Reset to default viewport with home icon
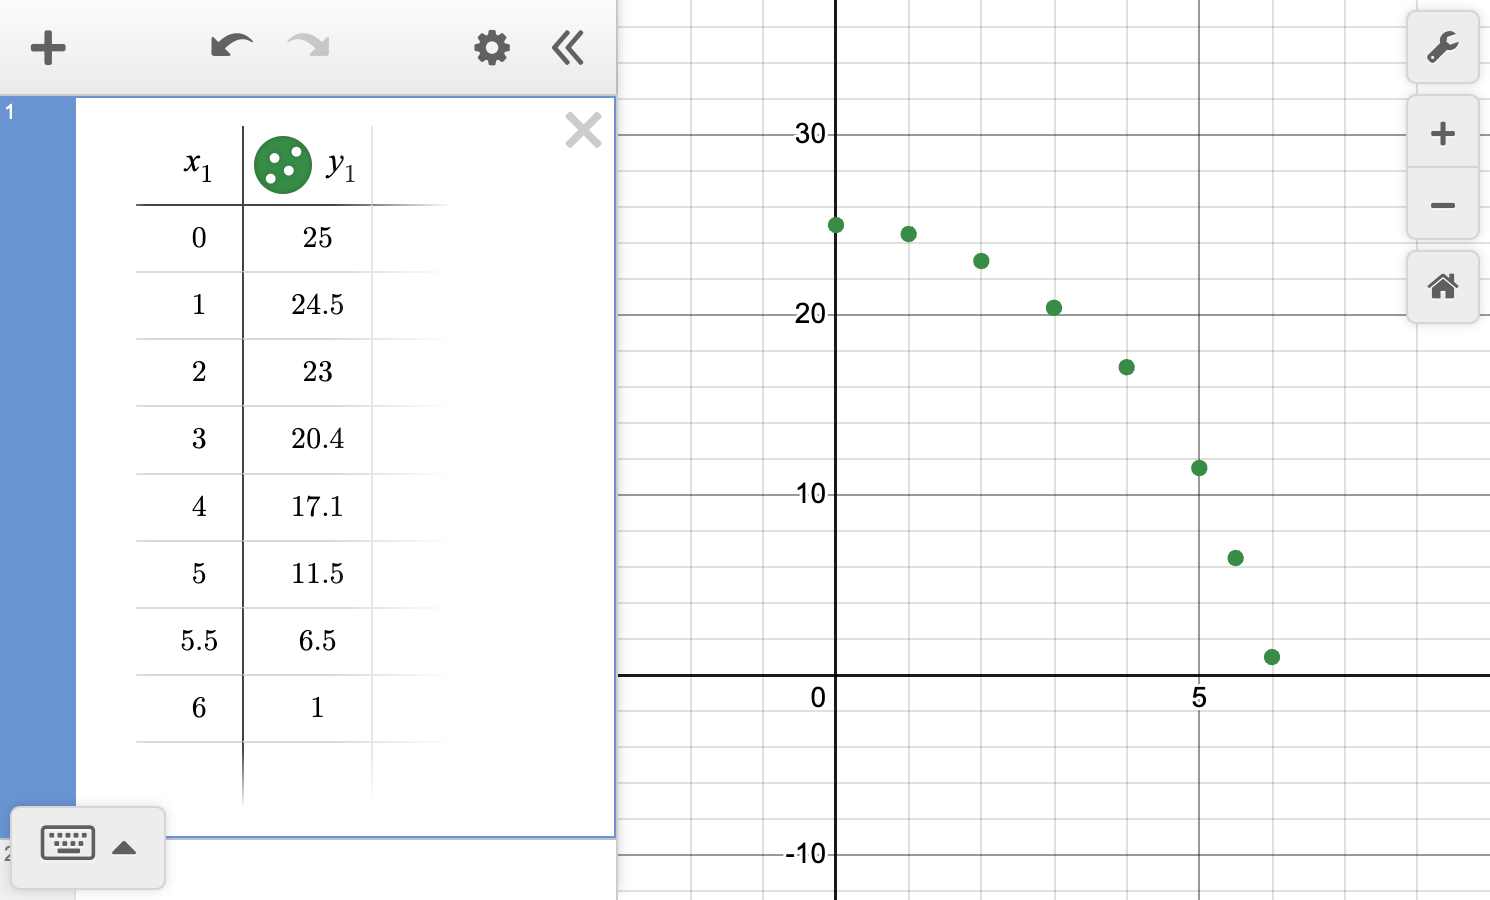 point(1442,288)
